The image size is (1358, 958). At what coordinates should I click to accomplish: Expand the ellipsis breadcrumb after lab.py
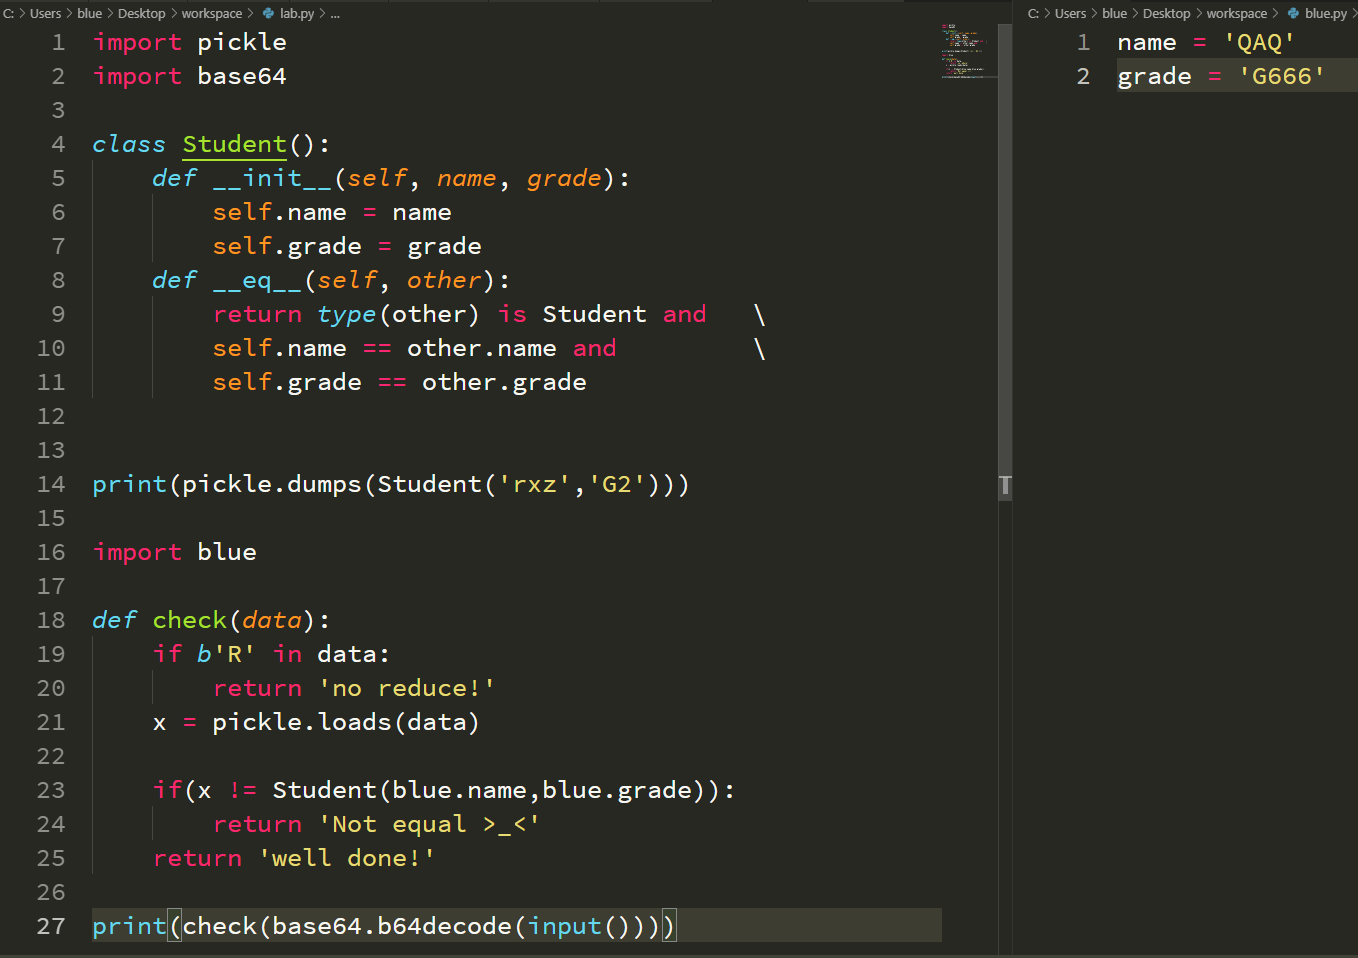coord(335,13)
